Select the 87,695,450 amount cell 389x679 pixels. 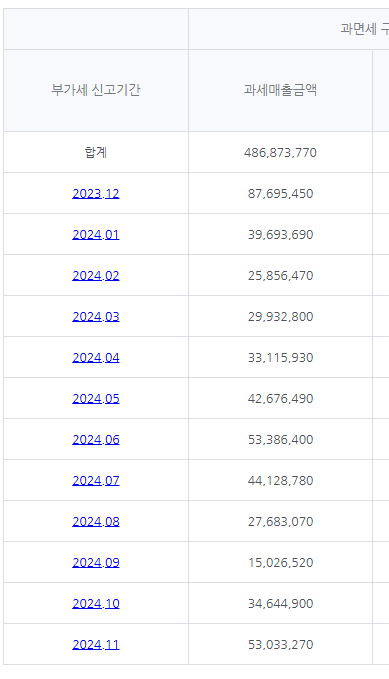point(280,193)
